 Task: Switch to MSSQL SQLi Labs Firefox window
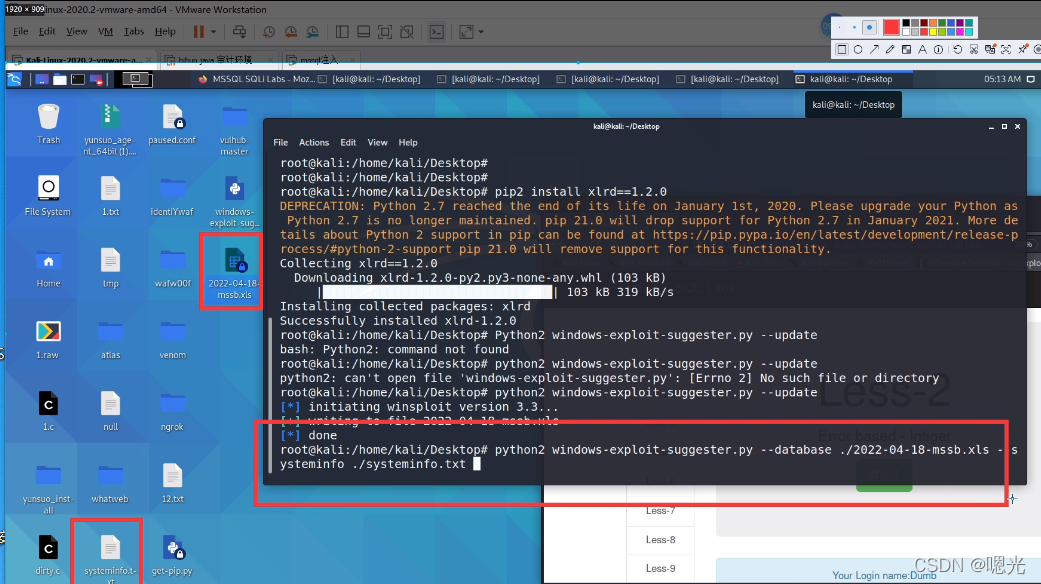tap(256, 79)
